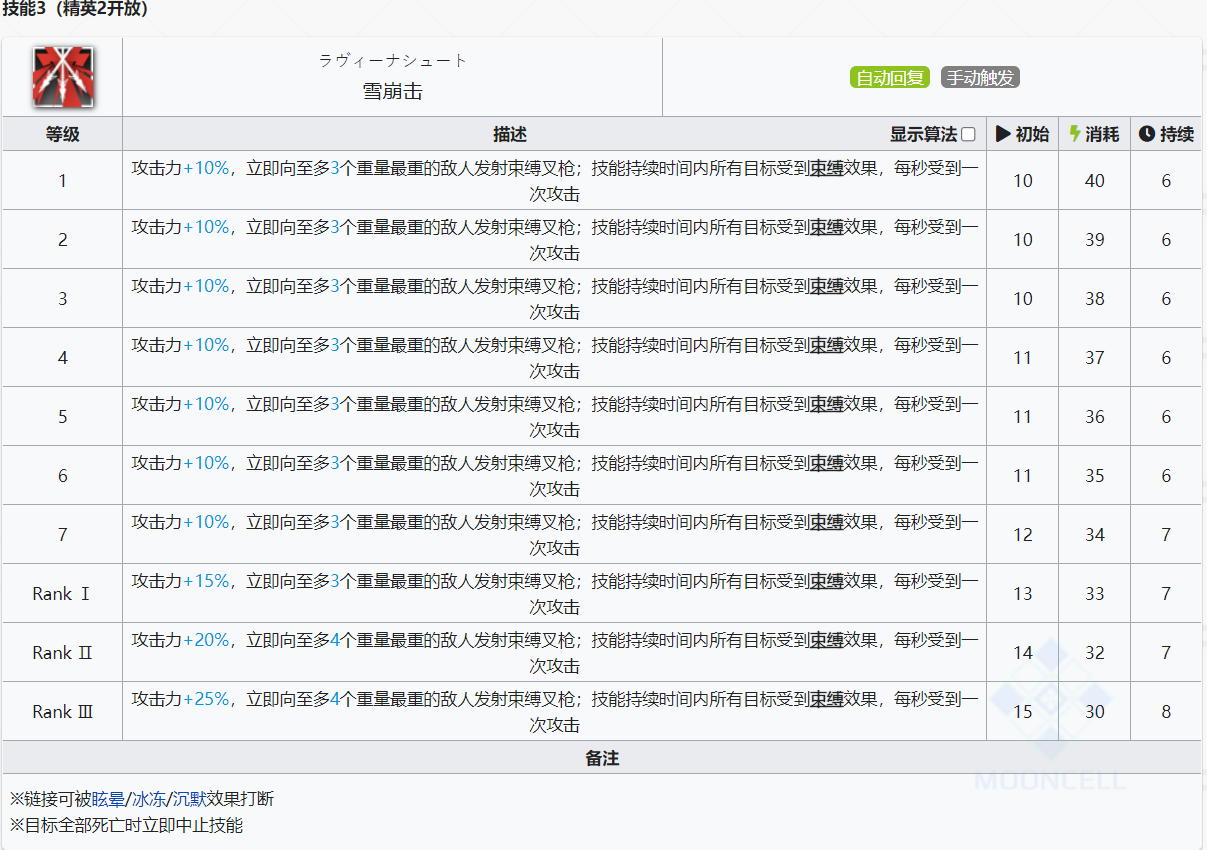Click the 初始 play triangle icon
The height and width of the screenshot is (850, 1207).
[1003, 134]
